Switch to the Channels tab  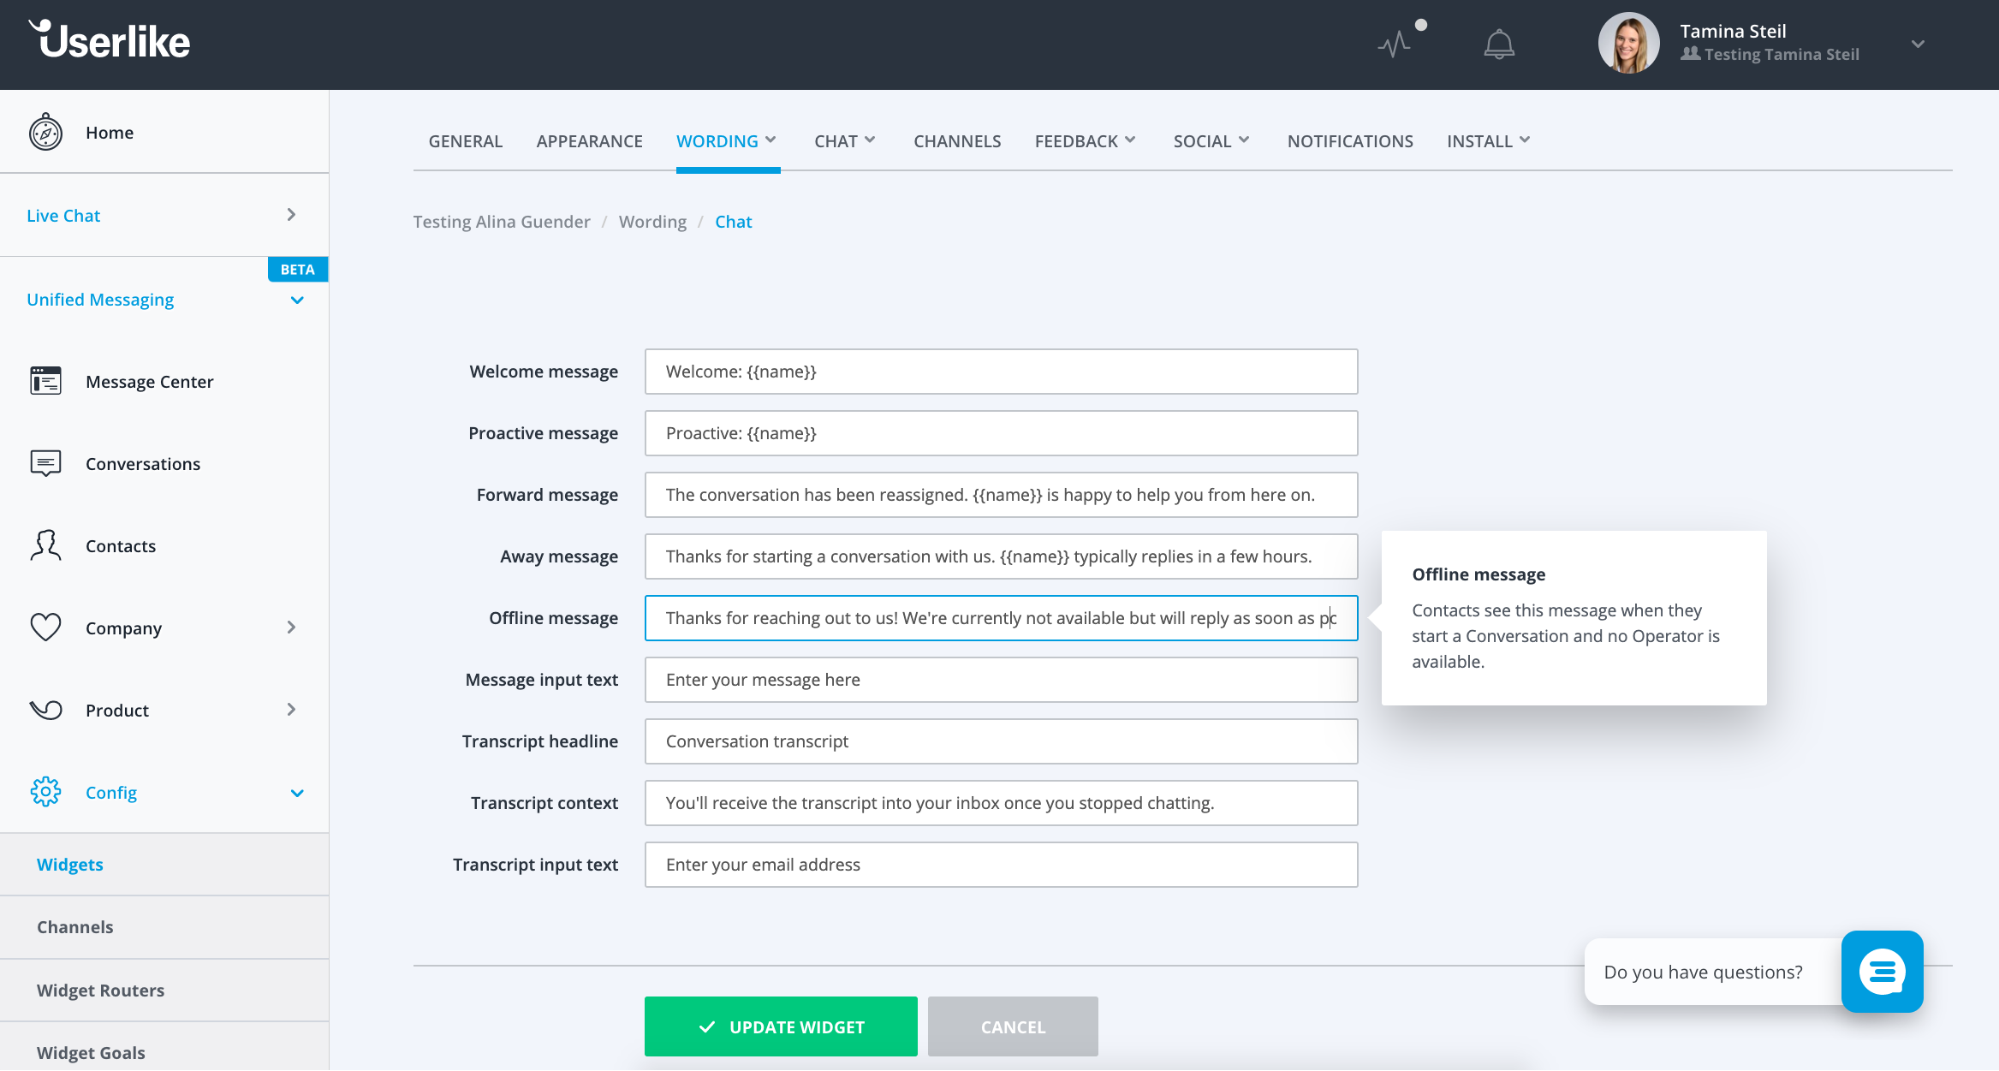[x=957, y=141]
